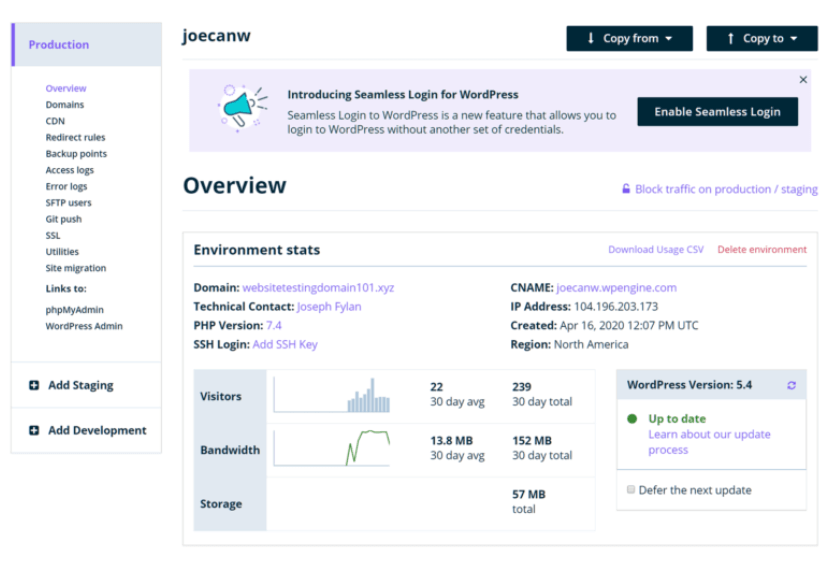Screen dimensions: 830x562
Task: Click the 152 MB bandwidth total
Action: coord(531,441)
